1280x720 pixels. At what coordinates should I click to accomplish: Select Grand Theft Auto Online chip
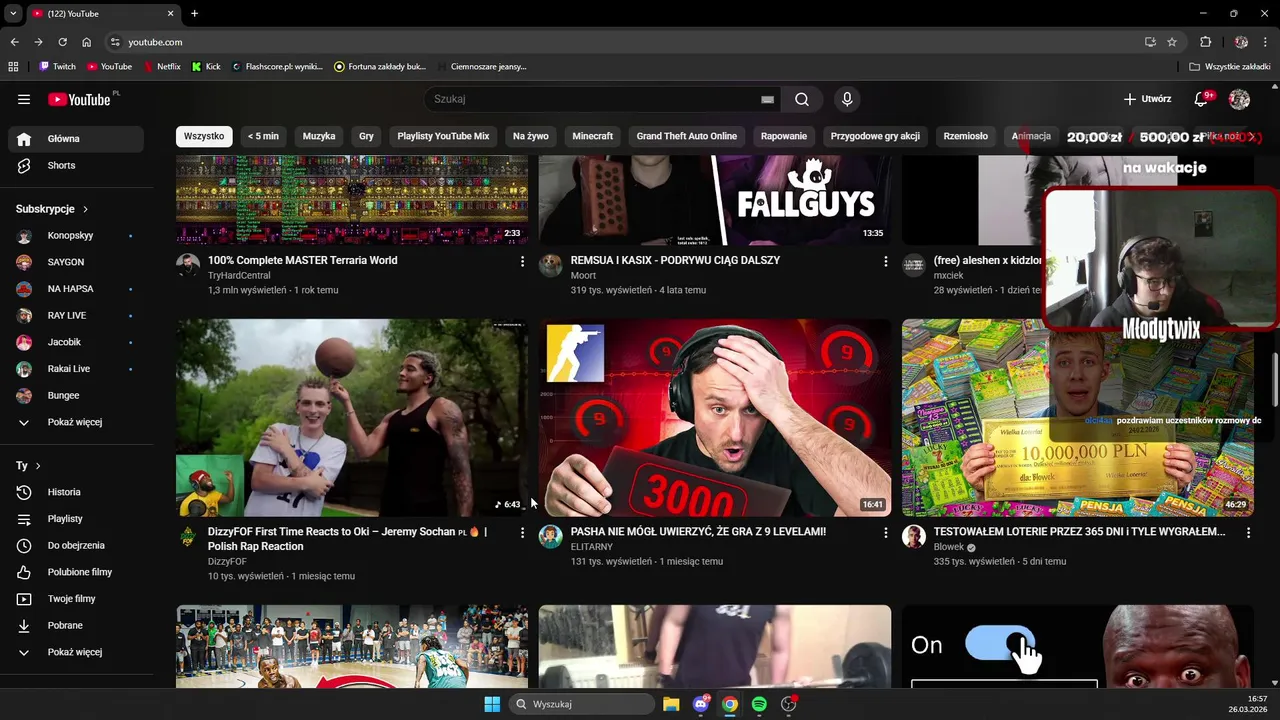pos(687,136)
